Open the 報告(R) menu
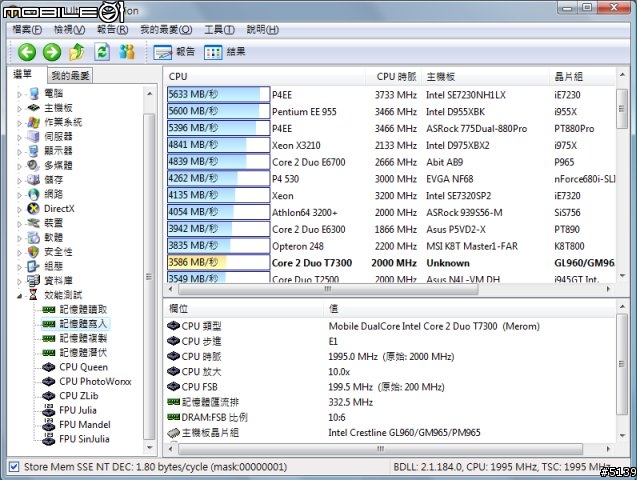Viewport: 640px width, 480px height. click(113, 30)
